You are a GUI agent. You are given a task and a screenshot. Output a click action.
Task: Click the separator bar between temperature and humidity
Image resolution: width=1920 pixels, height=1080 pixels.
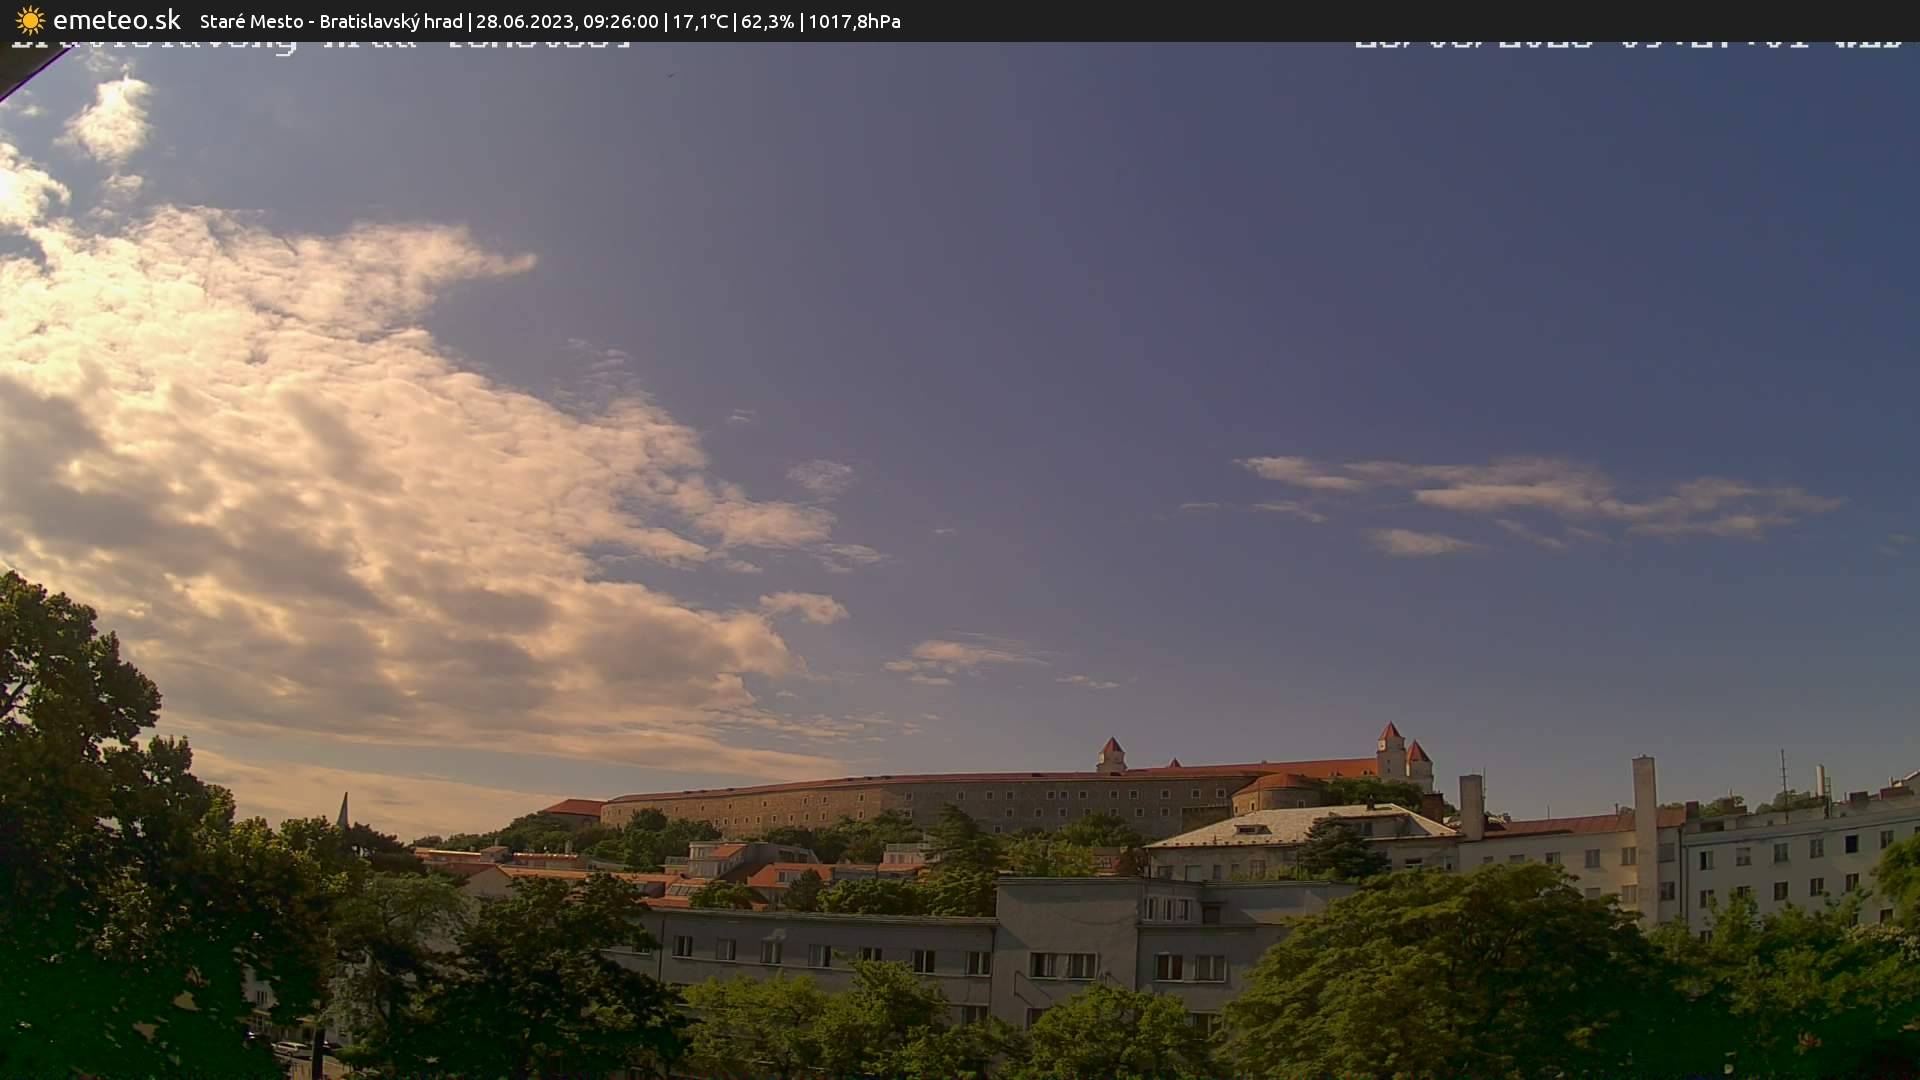click(737, 20)
